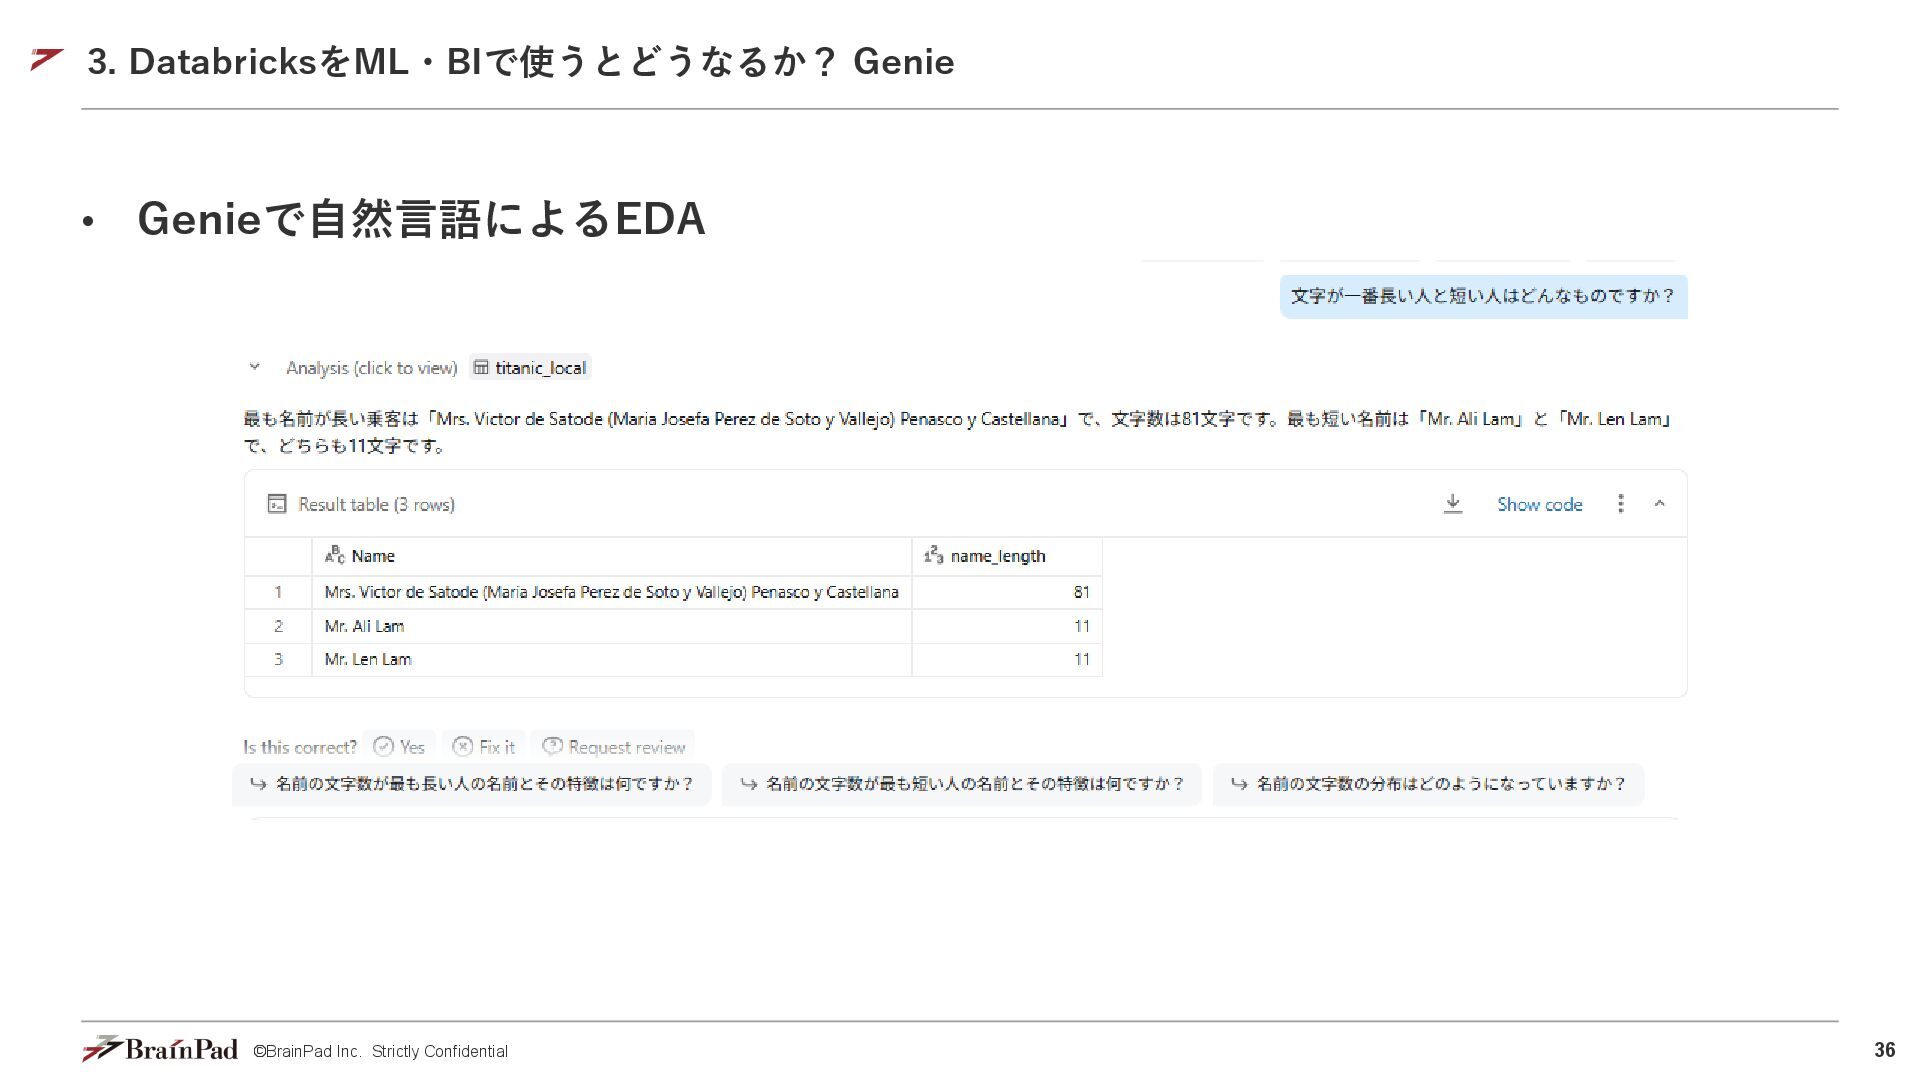1920x1080 pixels.
Task: Select suggestion about longest name features
Action: point(471,784)
